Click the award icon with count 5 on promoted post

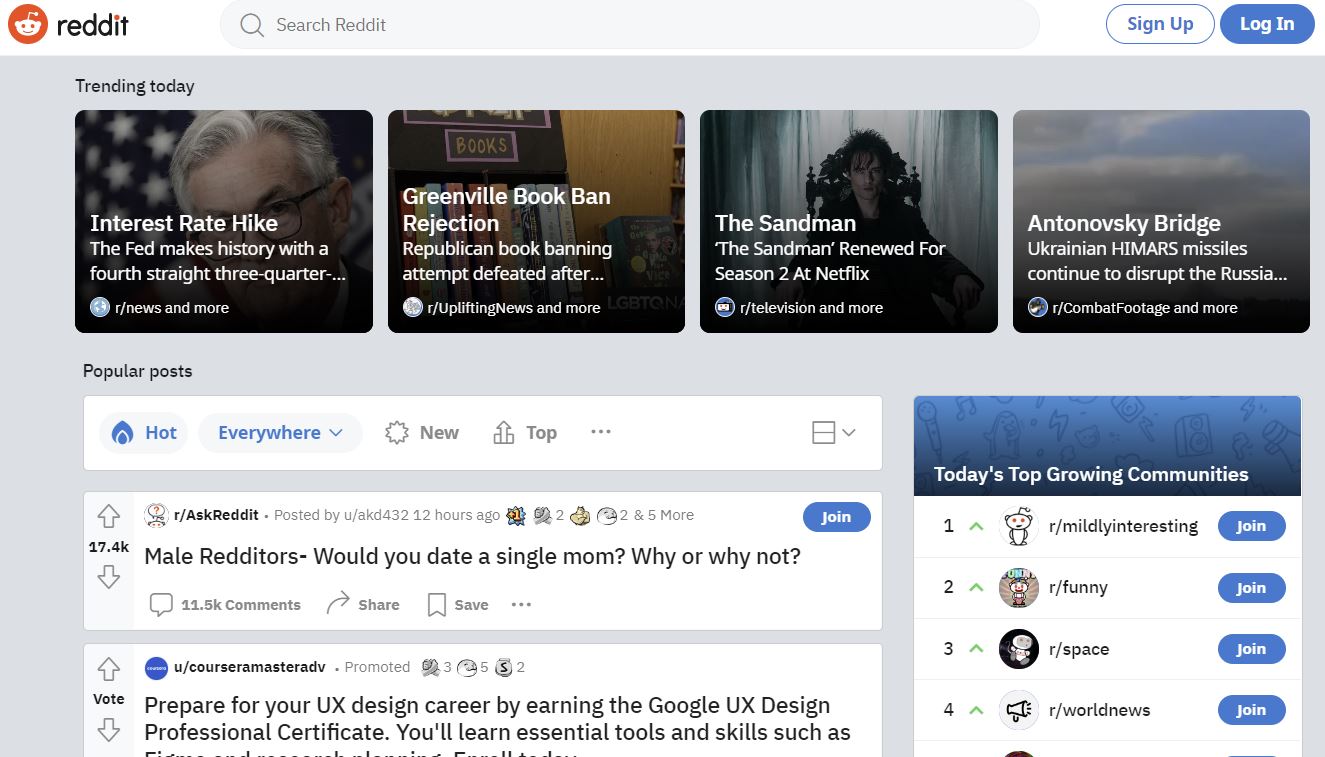467,667
